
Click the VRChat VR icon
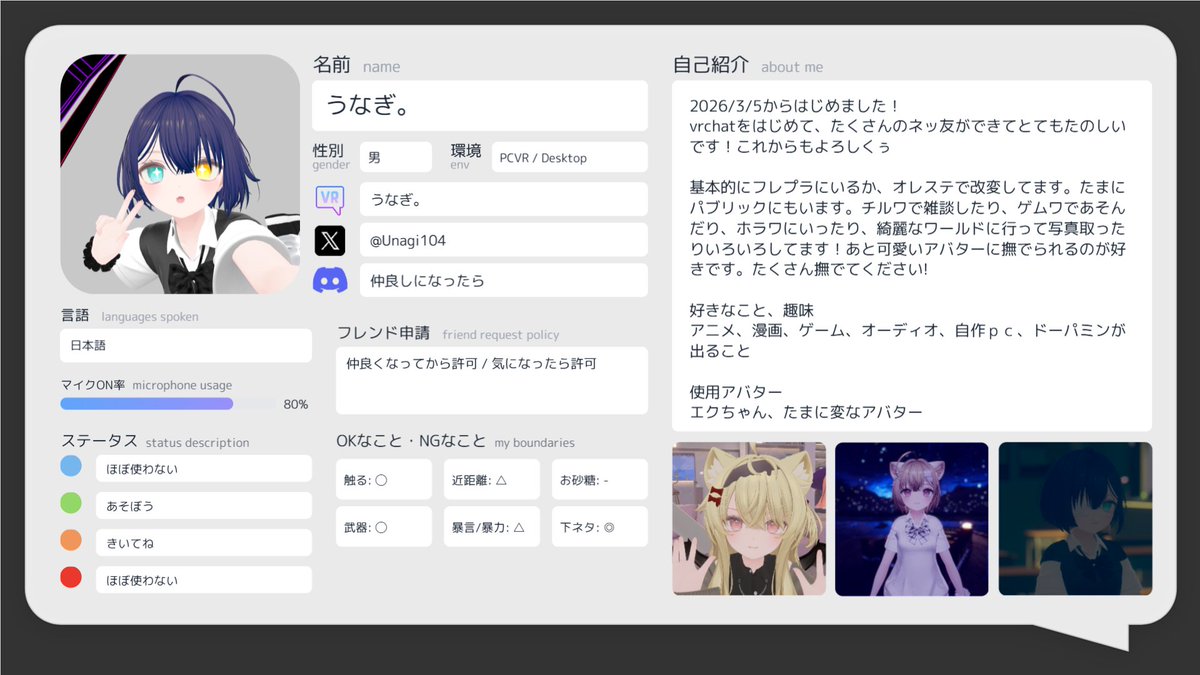point(330,199)
